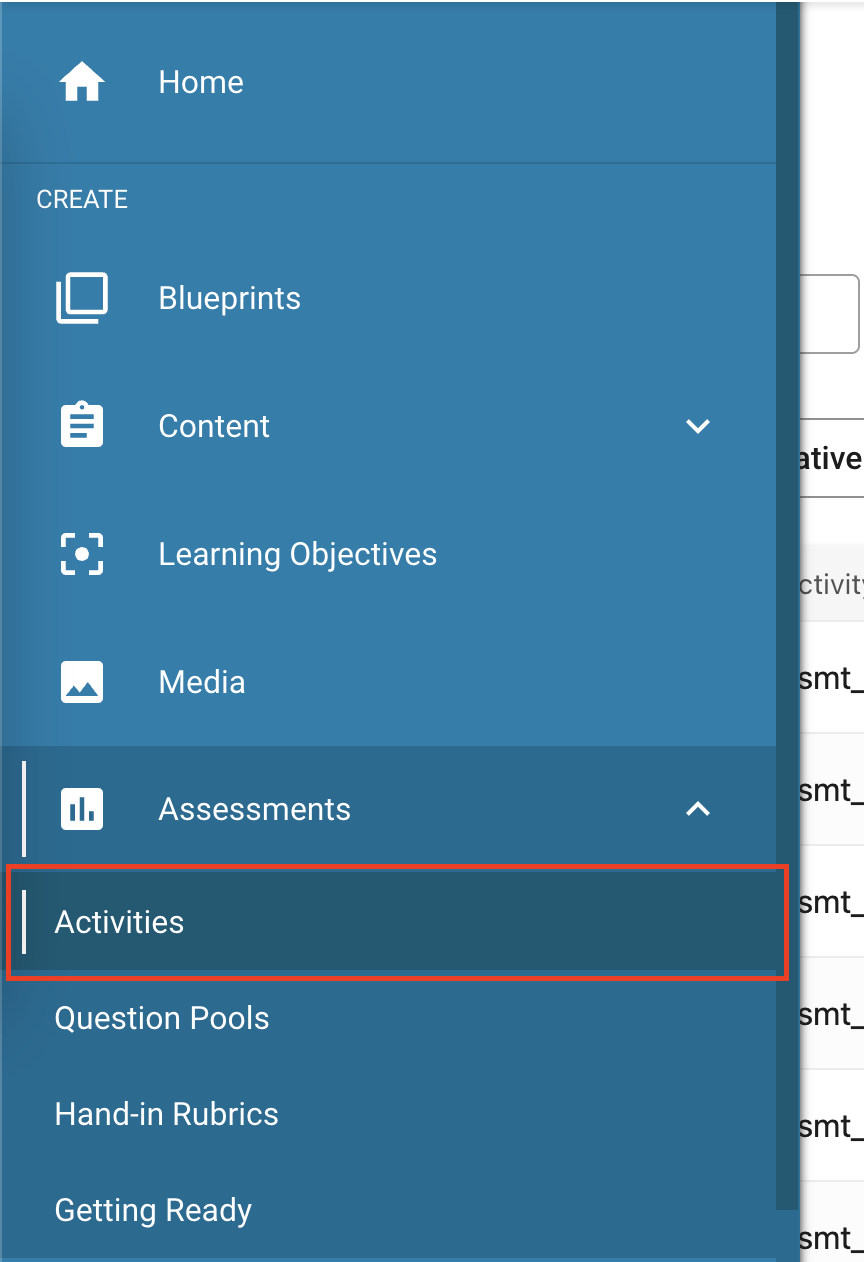Go to Hand-in Rubrics
This screenshot has width=864, height=1262.
coord(167,1114)
